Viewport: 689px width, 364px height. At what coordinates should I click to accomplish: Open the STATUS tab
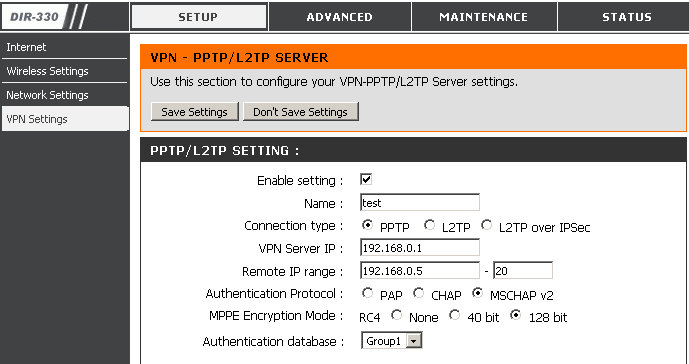624,17
